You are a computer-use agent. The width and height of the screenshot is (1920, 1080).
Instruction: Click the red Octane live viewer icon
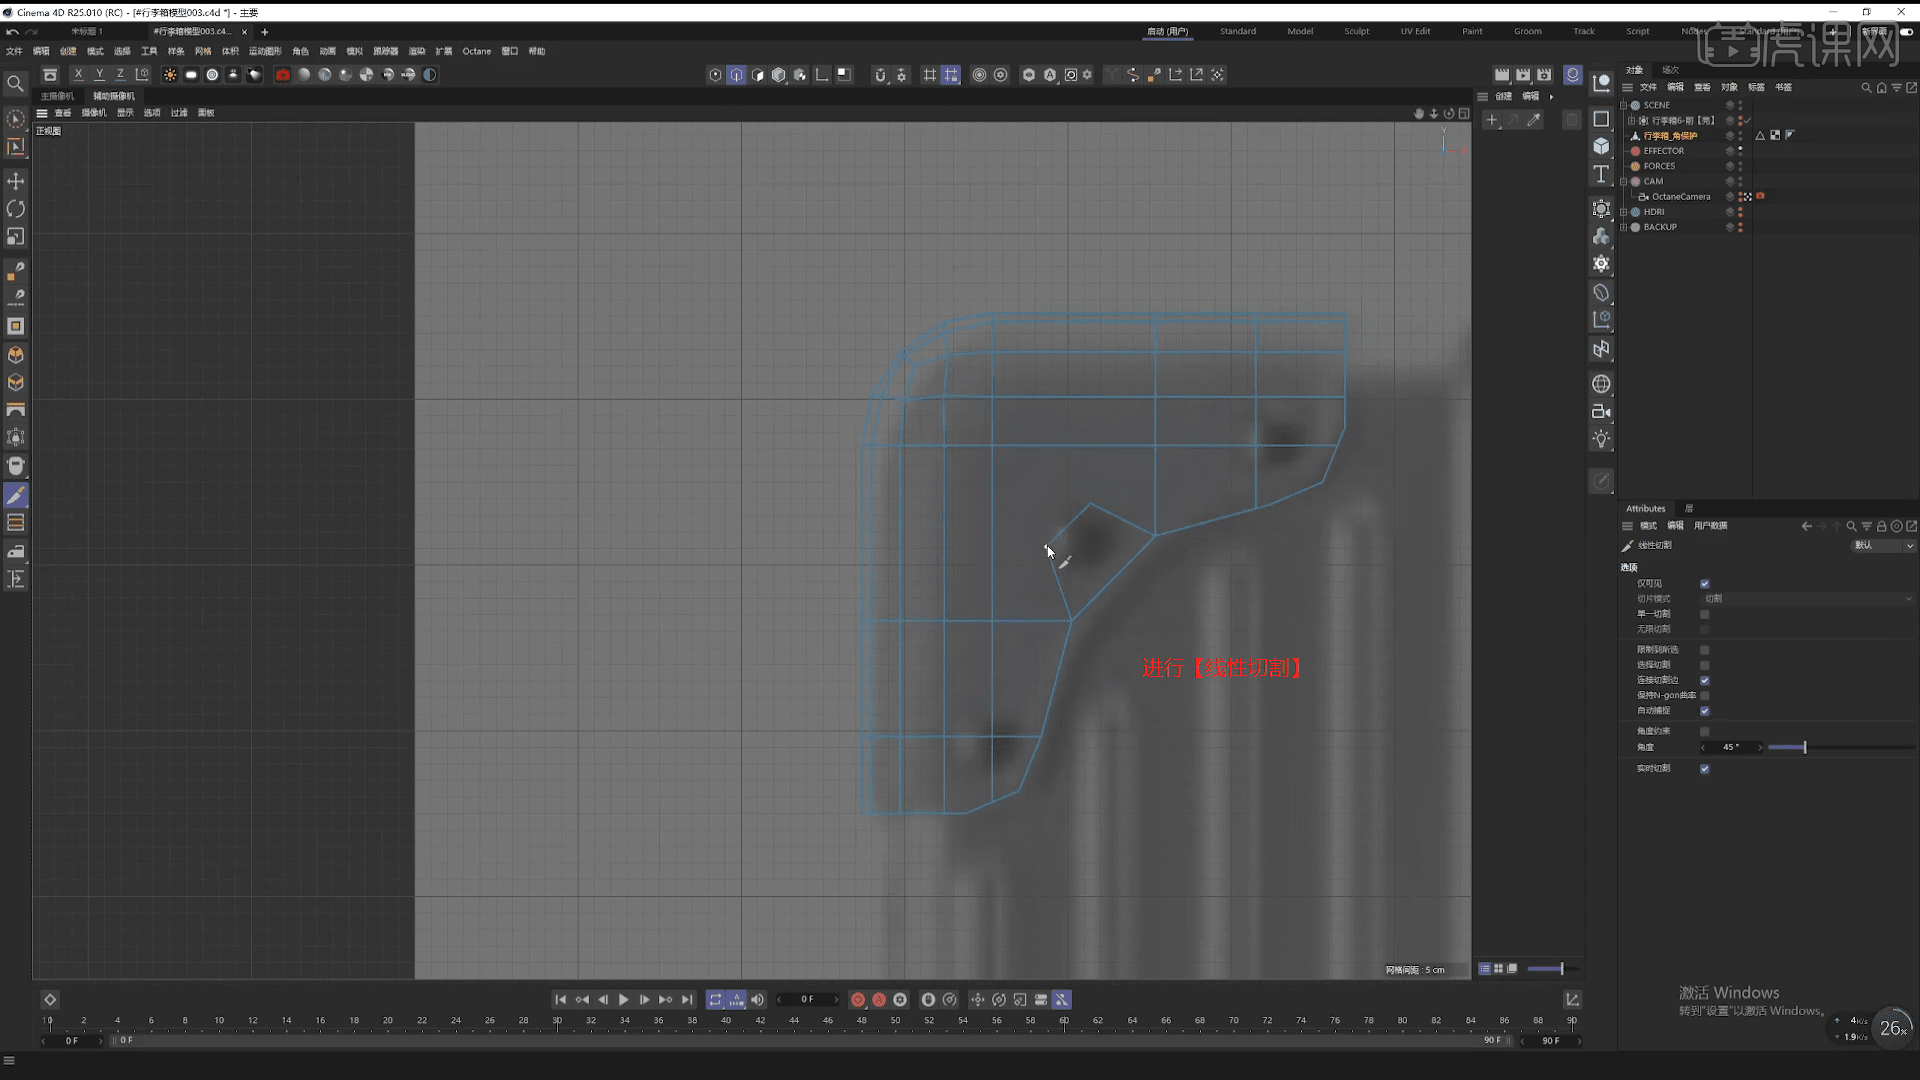[x=283, y=75]
